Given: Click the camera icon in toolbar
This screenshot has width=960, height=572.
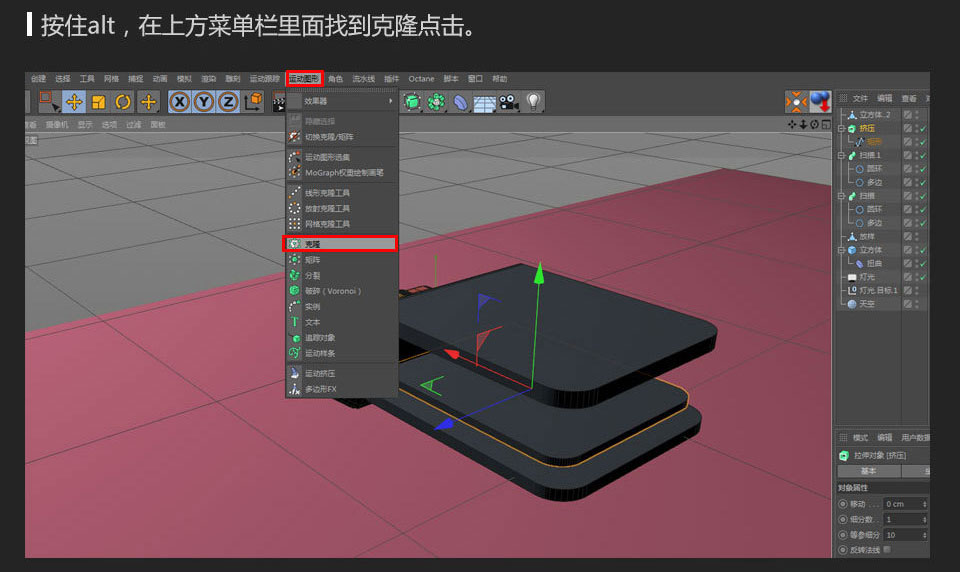Looking at the screenshot, I should tap(509, 102).
